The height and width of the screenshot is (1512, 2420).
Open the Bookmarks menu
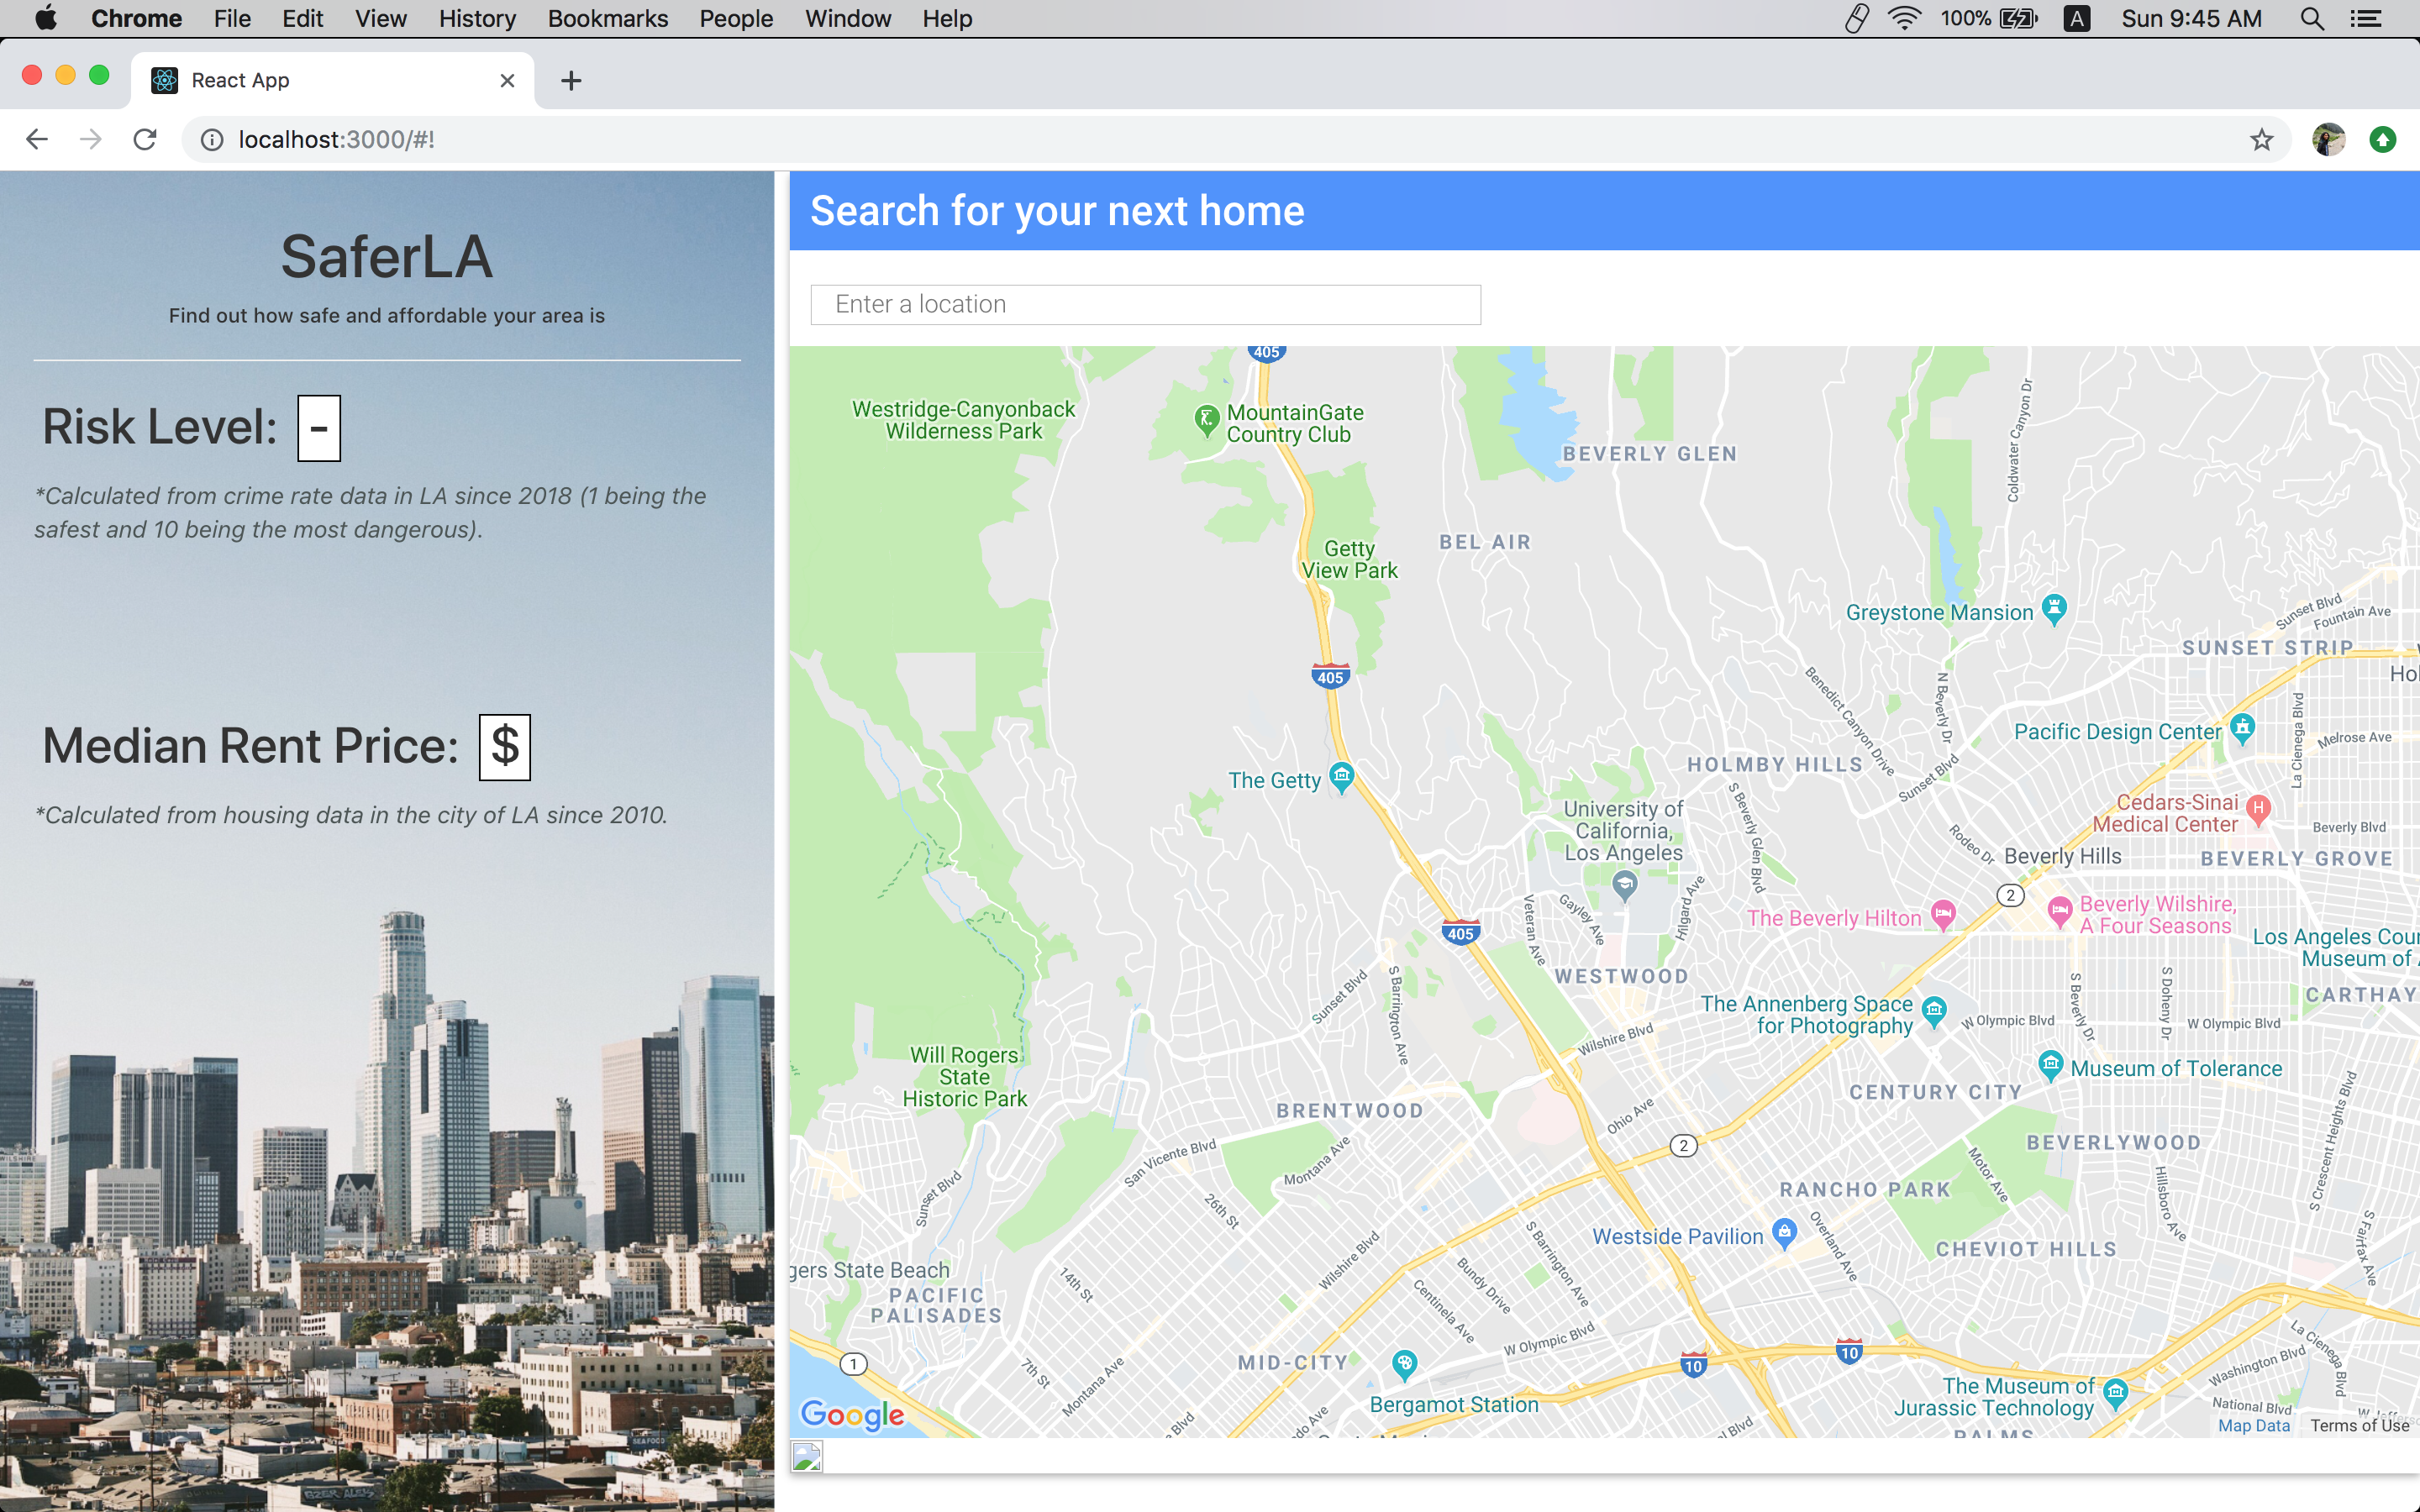[x=607, y=19]
